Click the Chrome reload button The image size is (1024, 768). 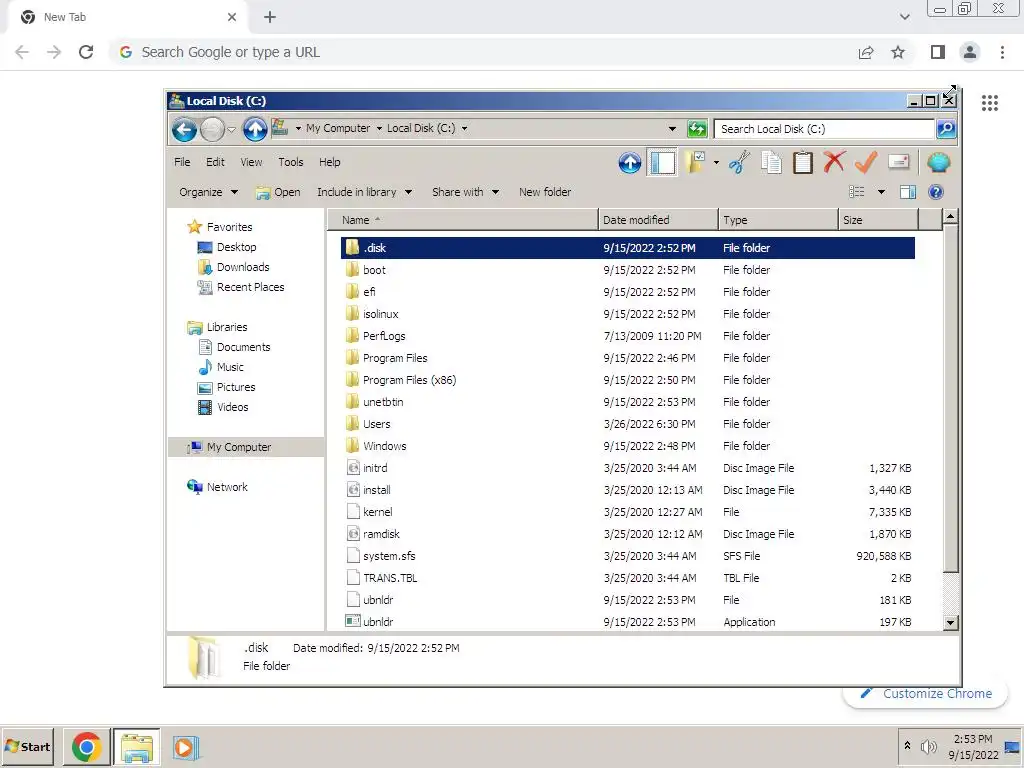(86, 52)
